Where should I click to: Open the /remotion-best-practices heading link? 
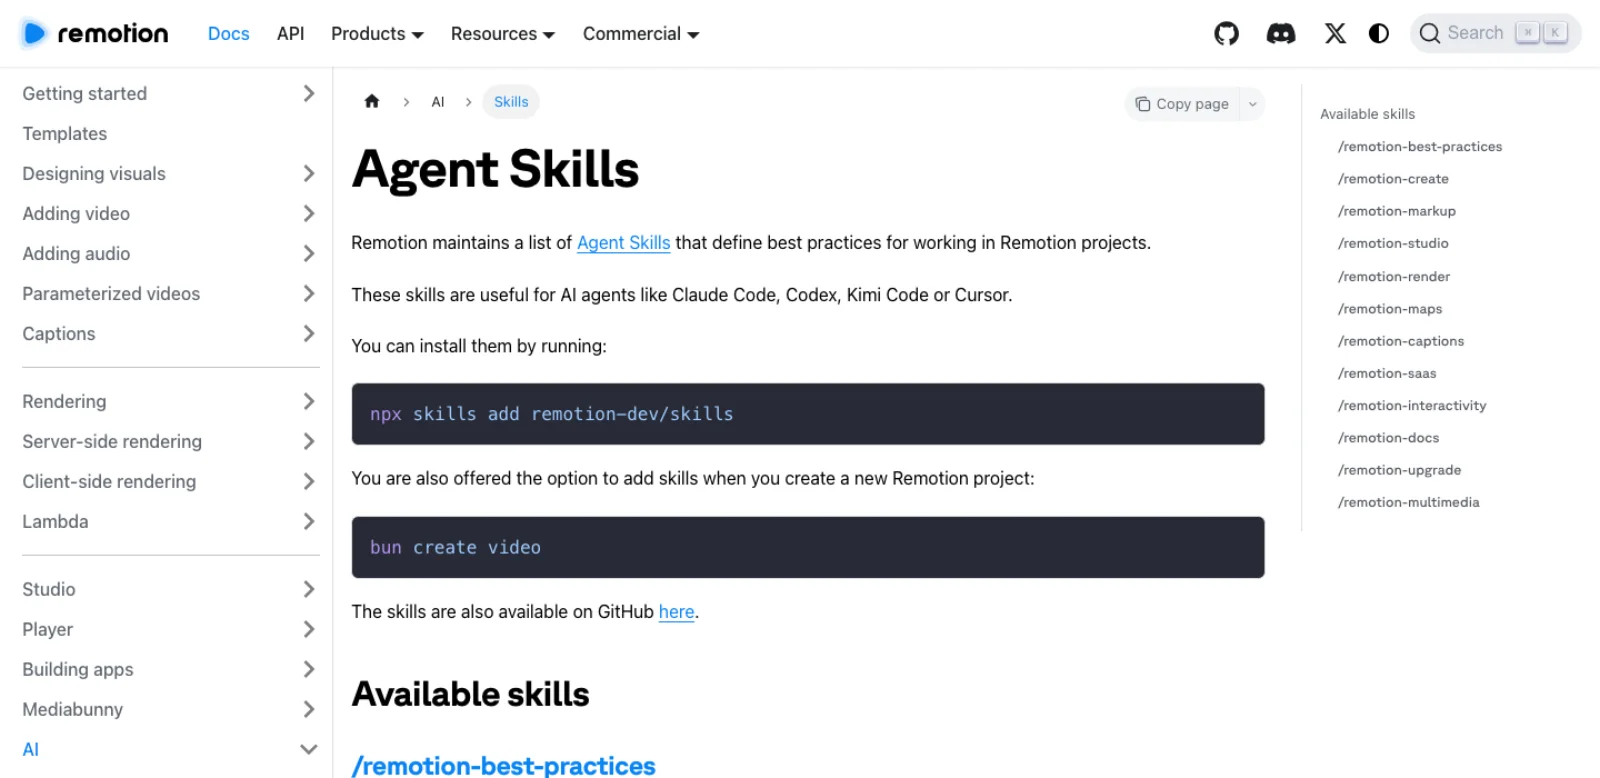(x=503, y=765)
